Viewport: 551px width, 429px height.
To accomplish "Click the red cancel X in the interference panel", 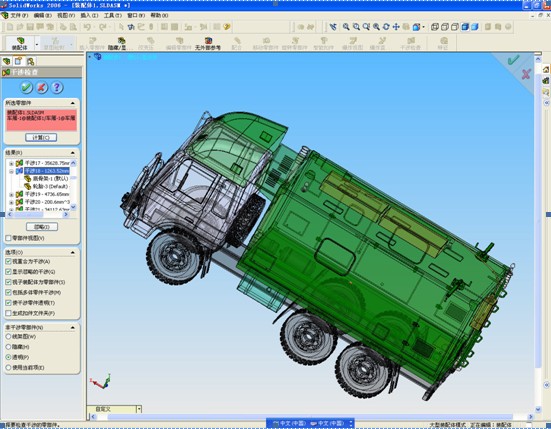I will [x=41, y=87].
